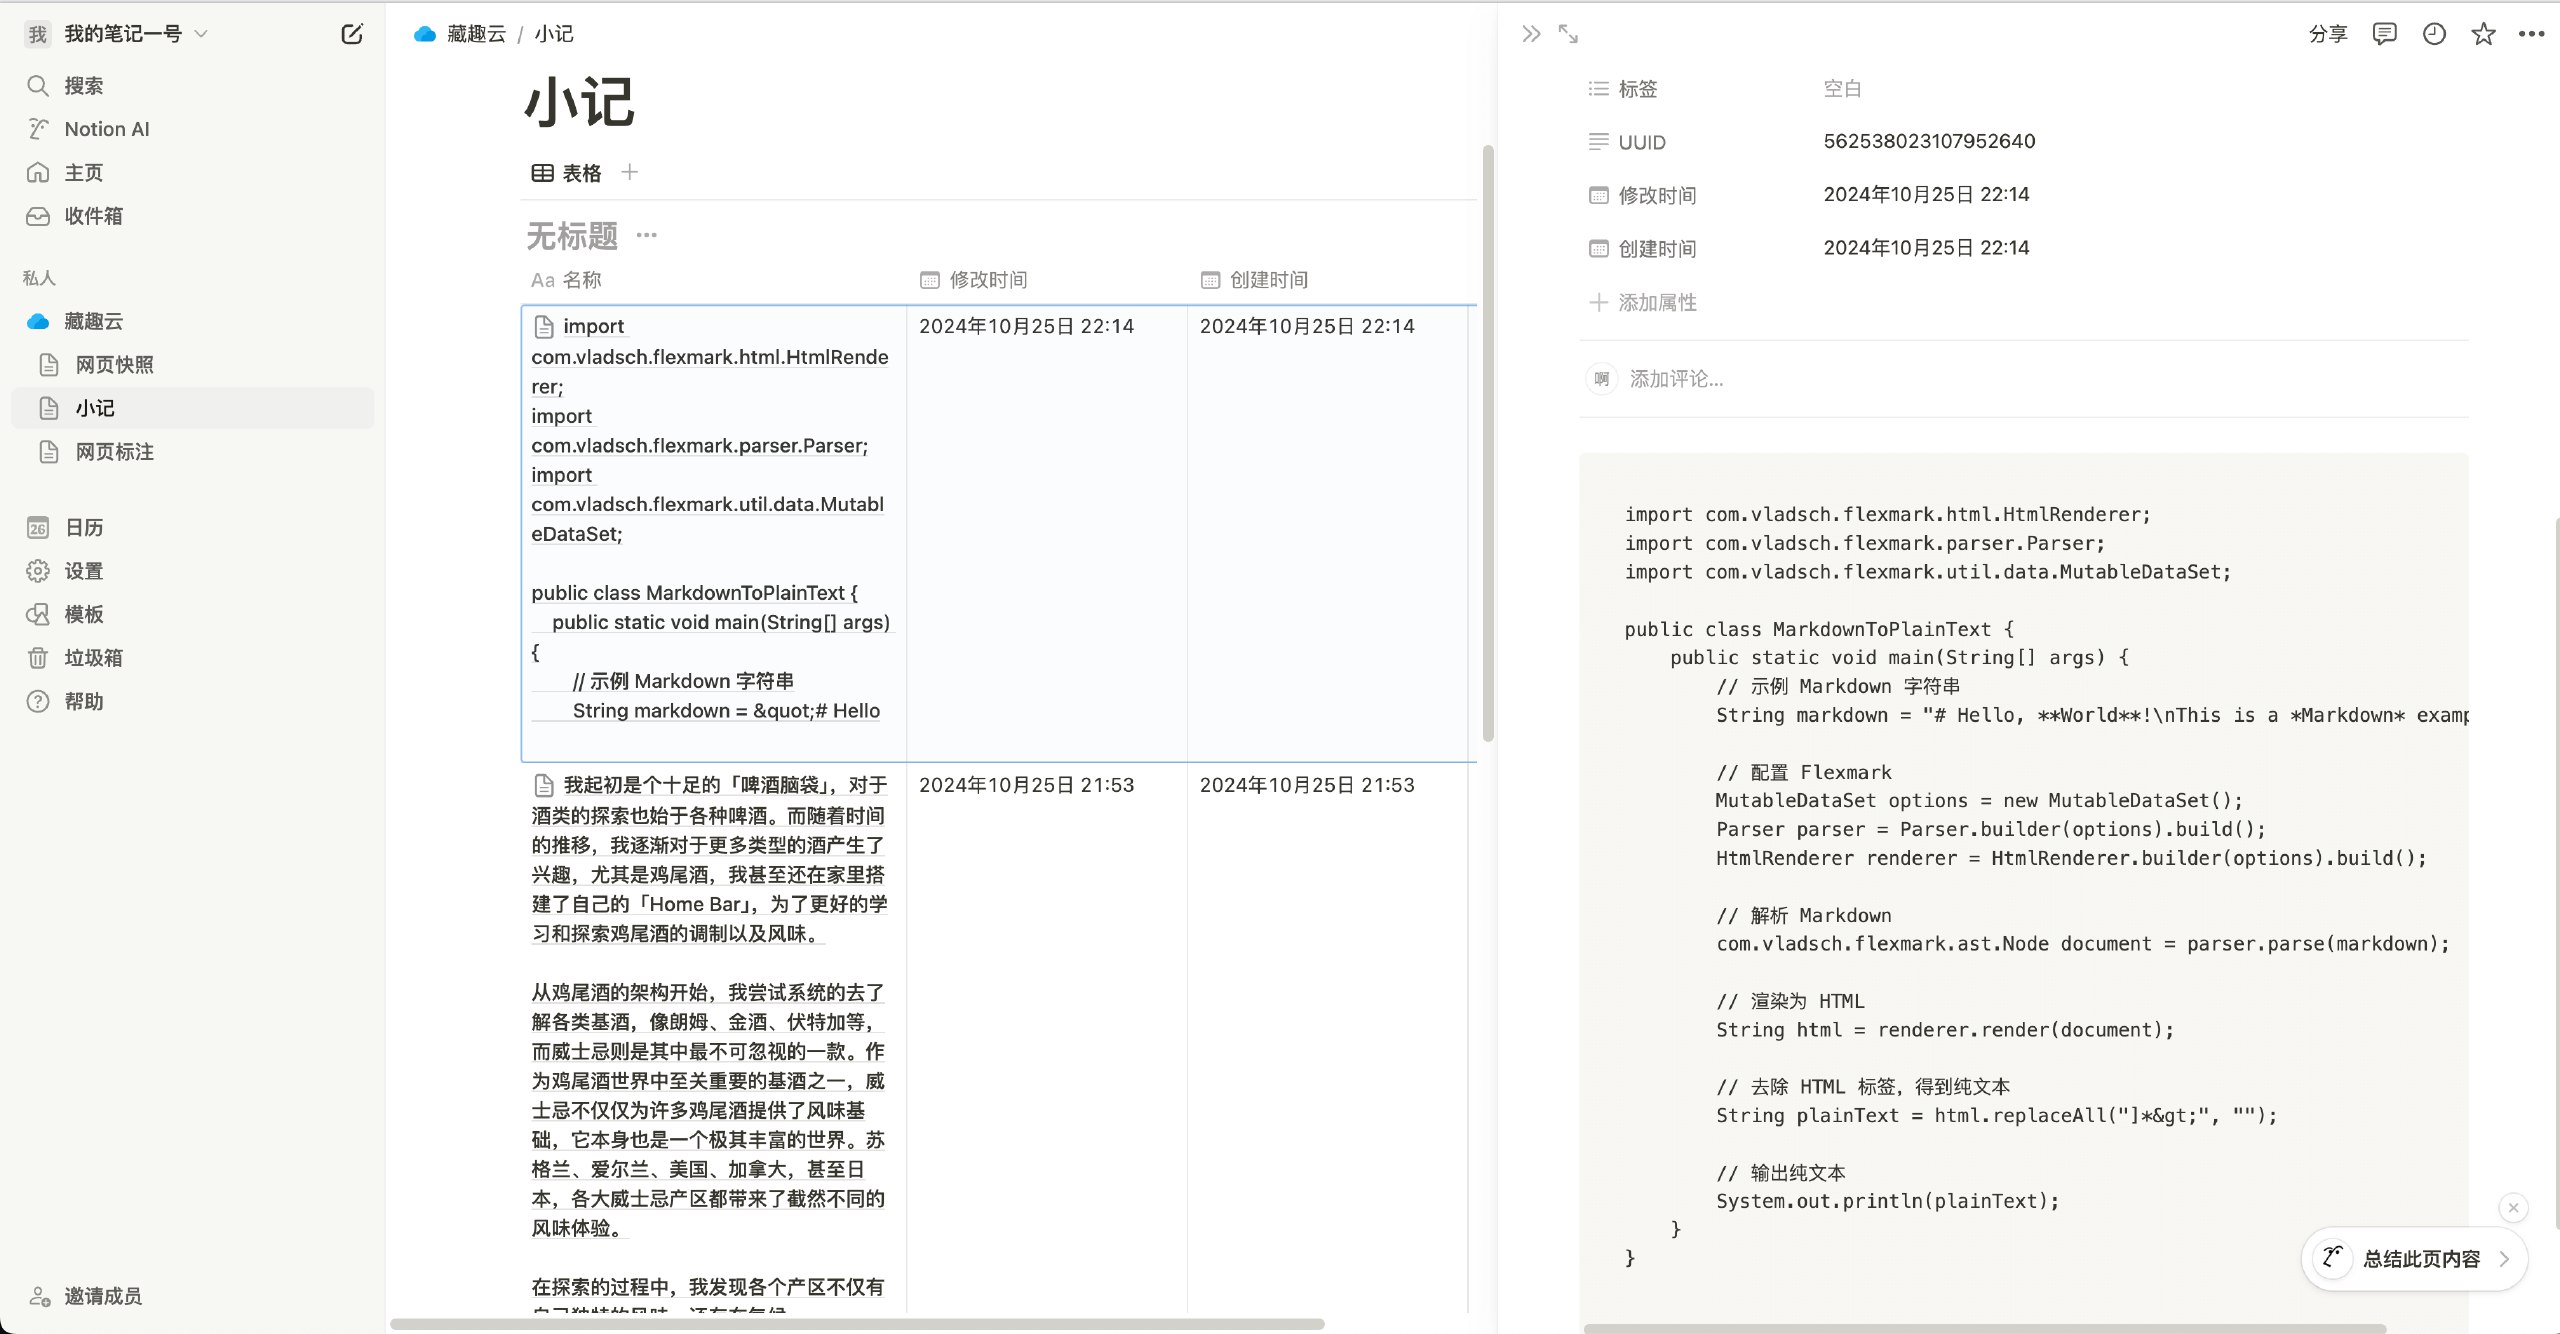2560x1334 pixels.
Task: Open 设置 settings
Action: 192,571
